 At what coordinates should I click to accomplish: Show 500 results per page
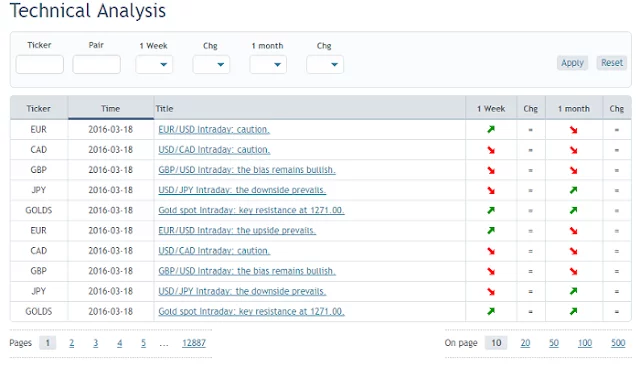(x=618, y=343)
